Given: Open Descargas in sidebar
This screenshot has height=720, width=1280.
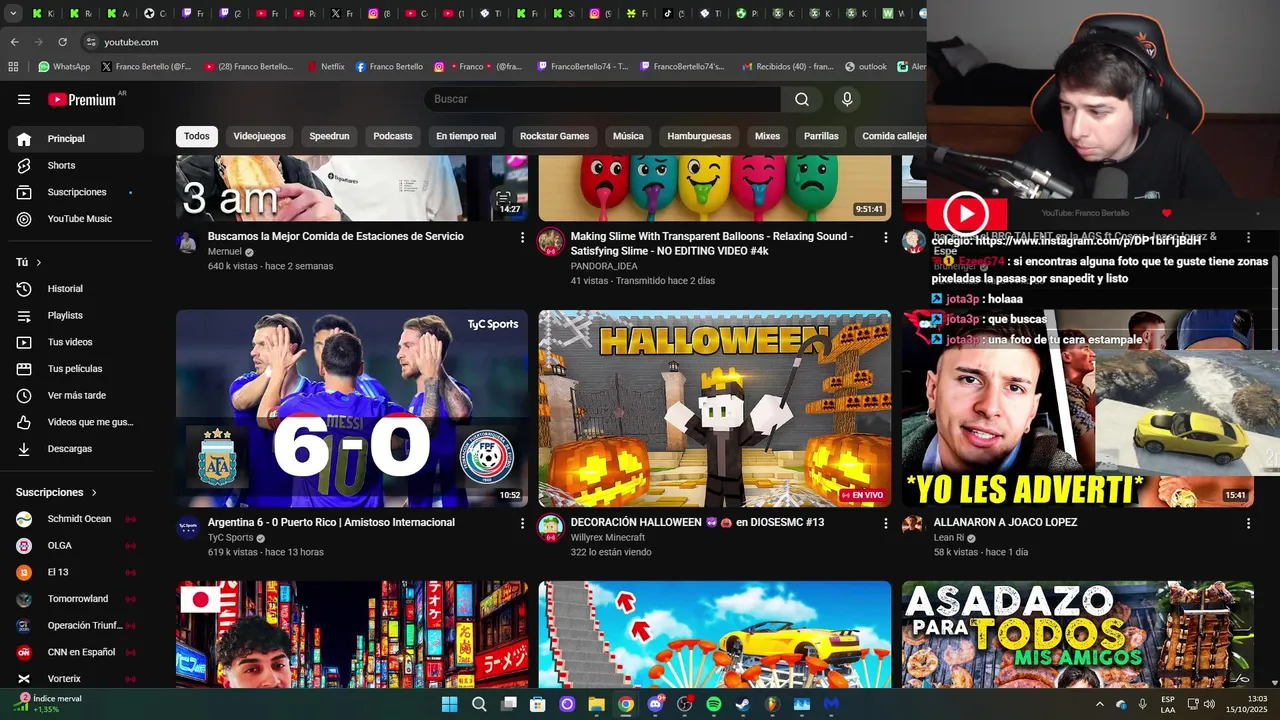Looking at the screenshot, I should pos(76,449).
